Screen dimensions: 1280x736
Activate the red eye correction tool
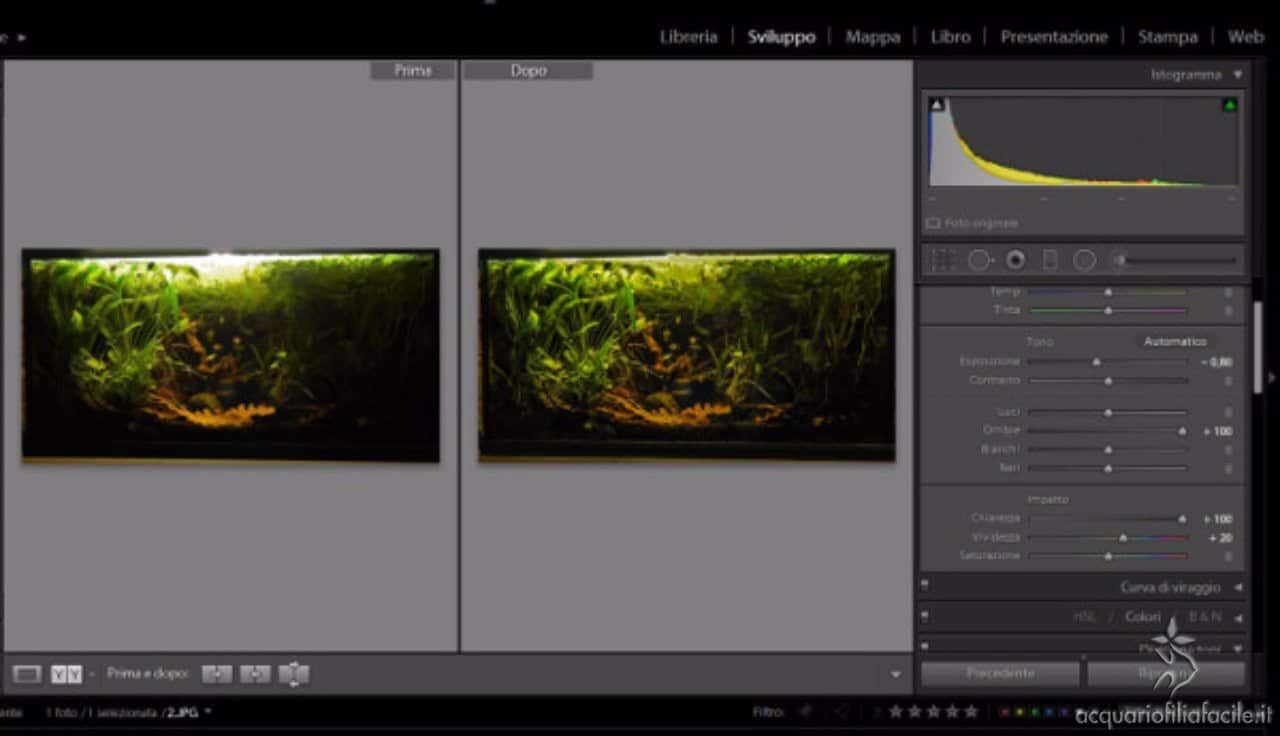pyautogui.click(x=1015, y=261)
